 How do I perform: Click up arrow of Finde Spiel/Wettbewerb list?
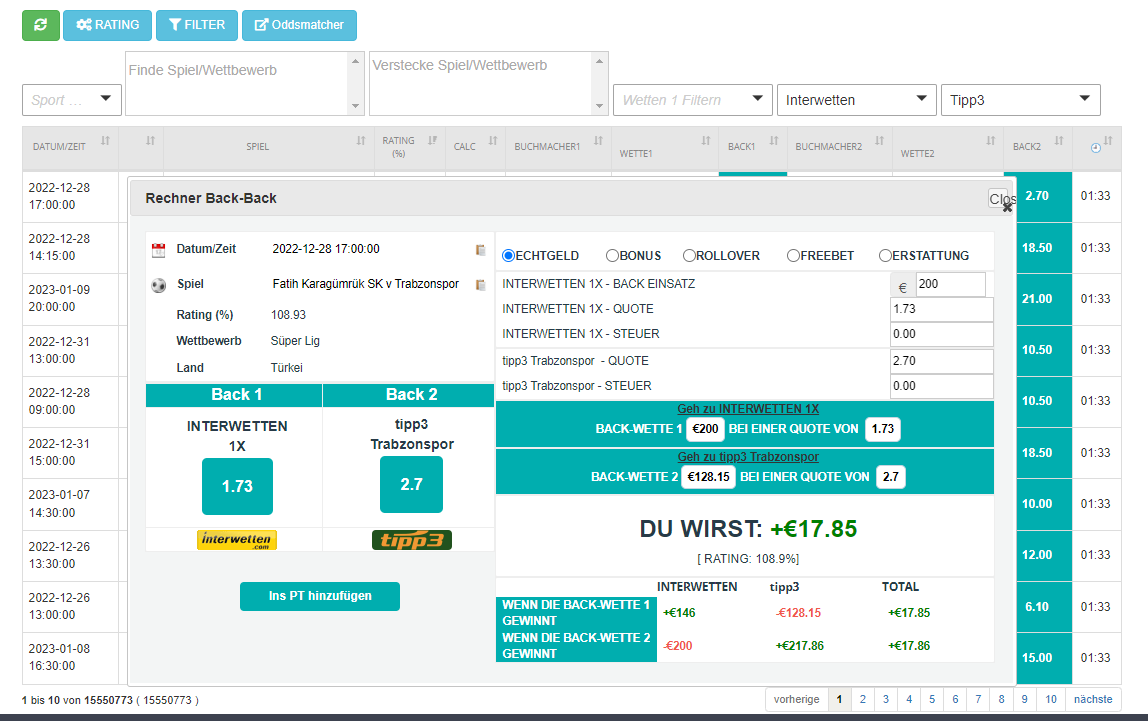click(355, 61)
